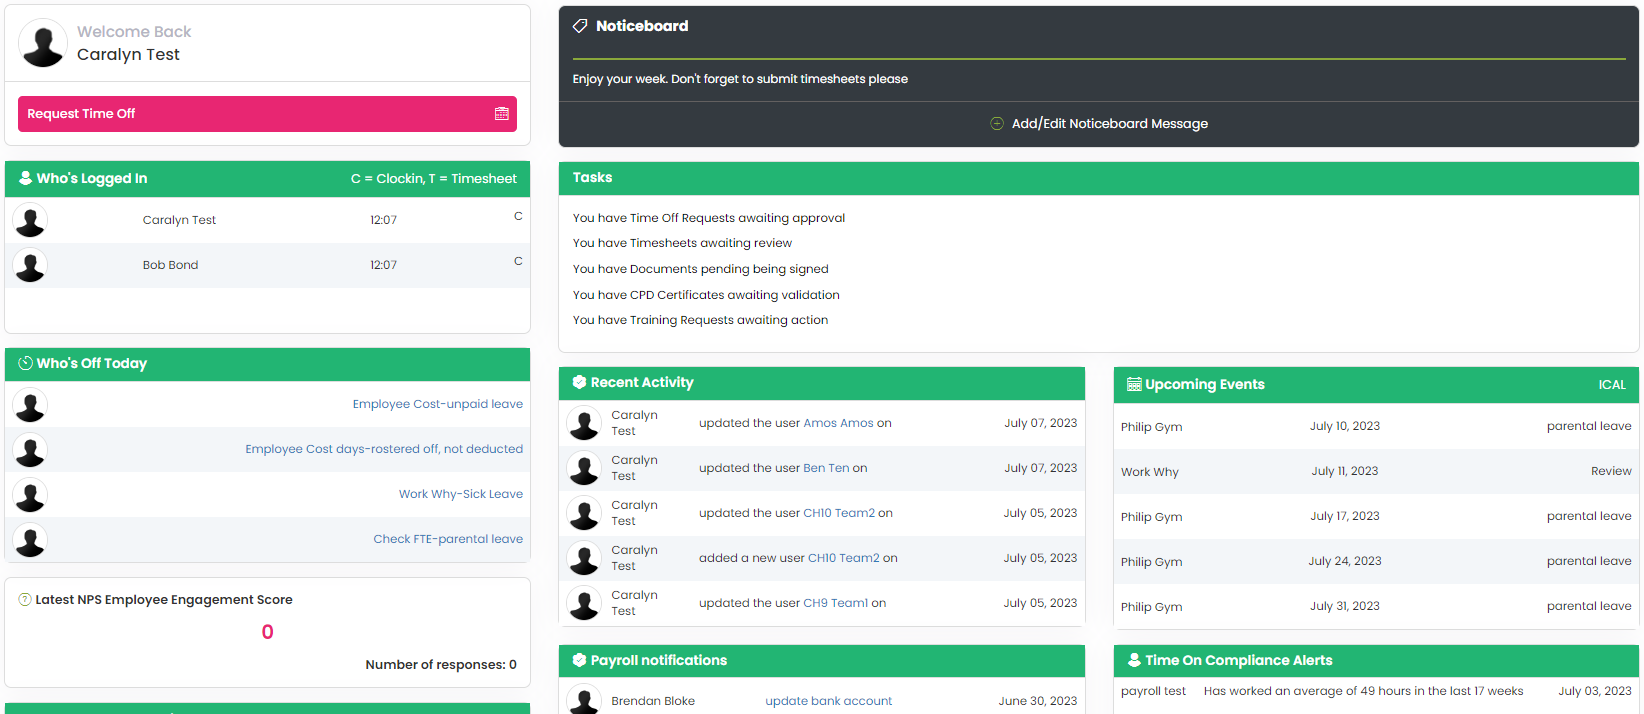Click Bob Bond's avatar in Who's Logged In
This screenshot has width=1644, height=714.
point(30,266)
